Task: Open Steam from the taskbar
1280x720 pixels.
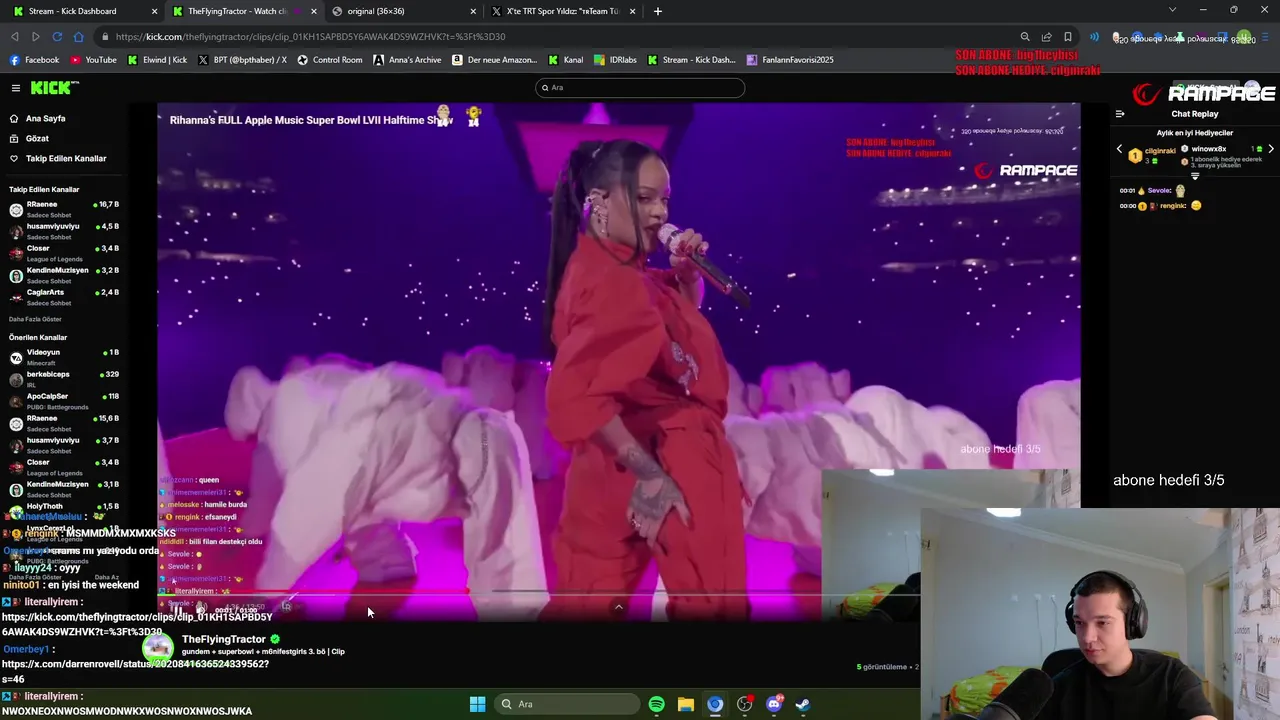Action: point(802,704)
